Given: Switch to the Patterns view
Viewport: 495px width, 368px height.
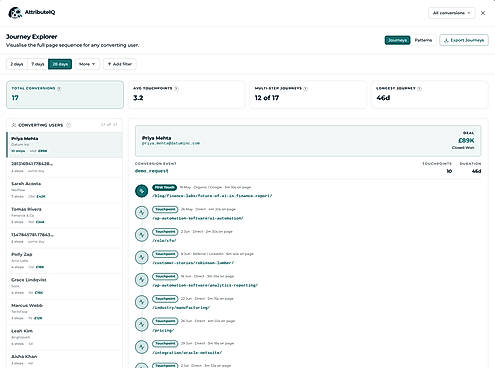Looking at the screenshot, I should 423,40.
